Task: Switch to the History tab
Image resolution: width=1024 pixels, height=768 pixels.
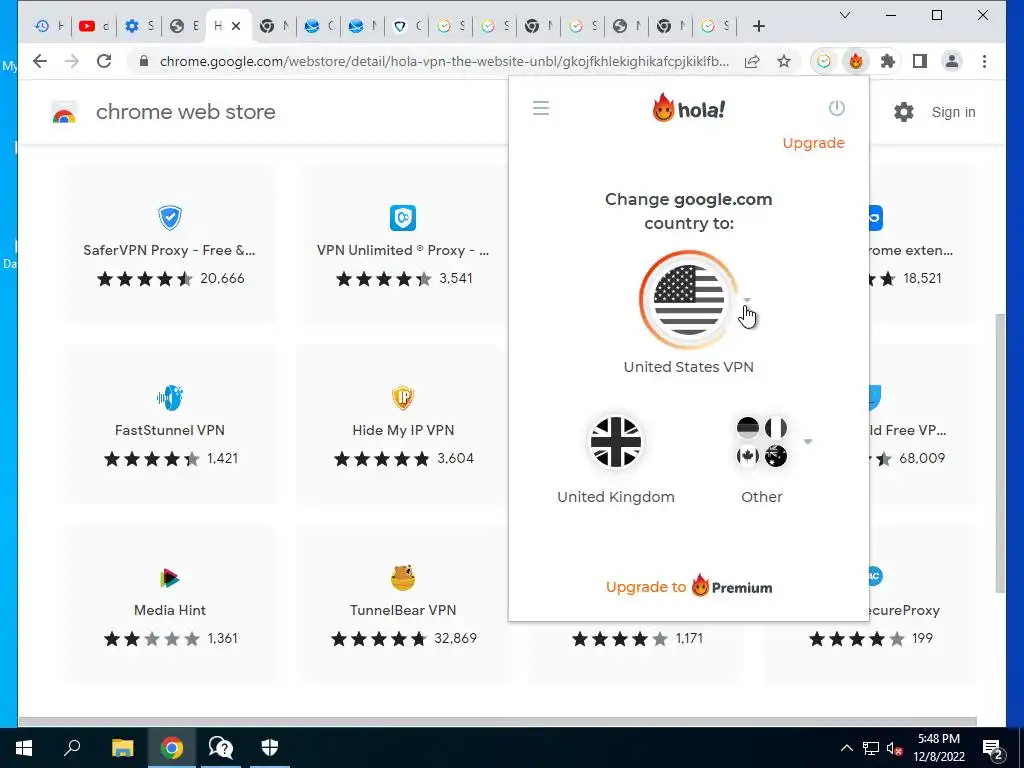Action: [50, 26]
